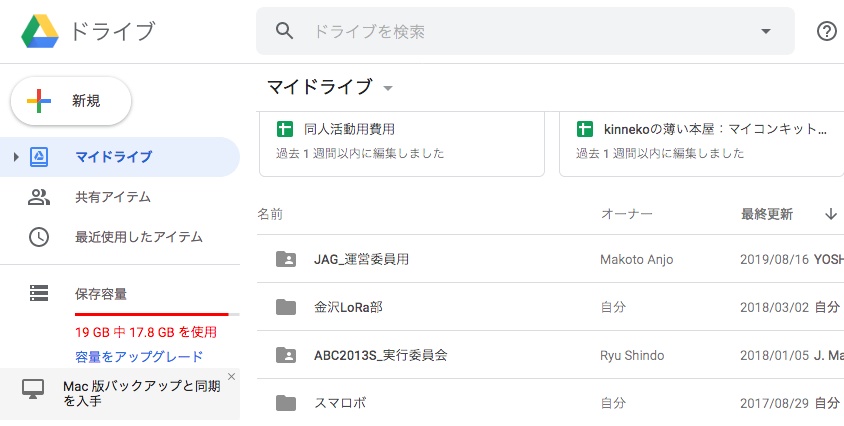Click the Sheets icon on 同人活動用費用
Screen dimensions: 844x426
(x=285, y=129)
